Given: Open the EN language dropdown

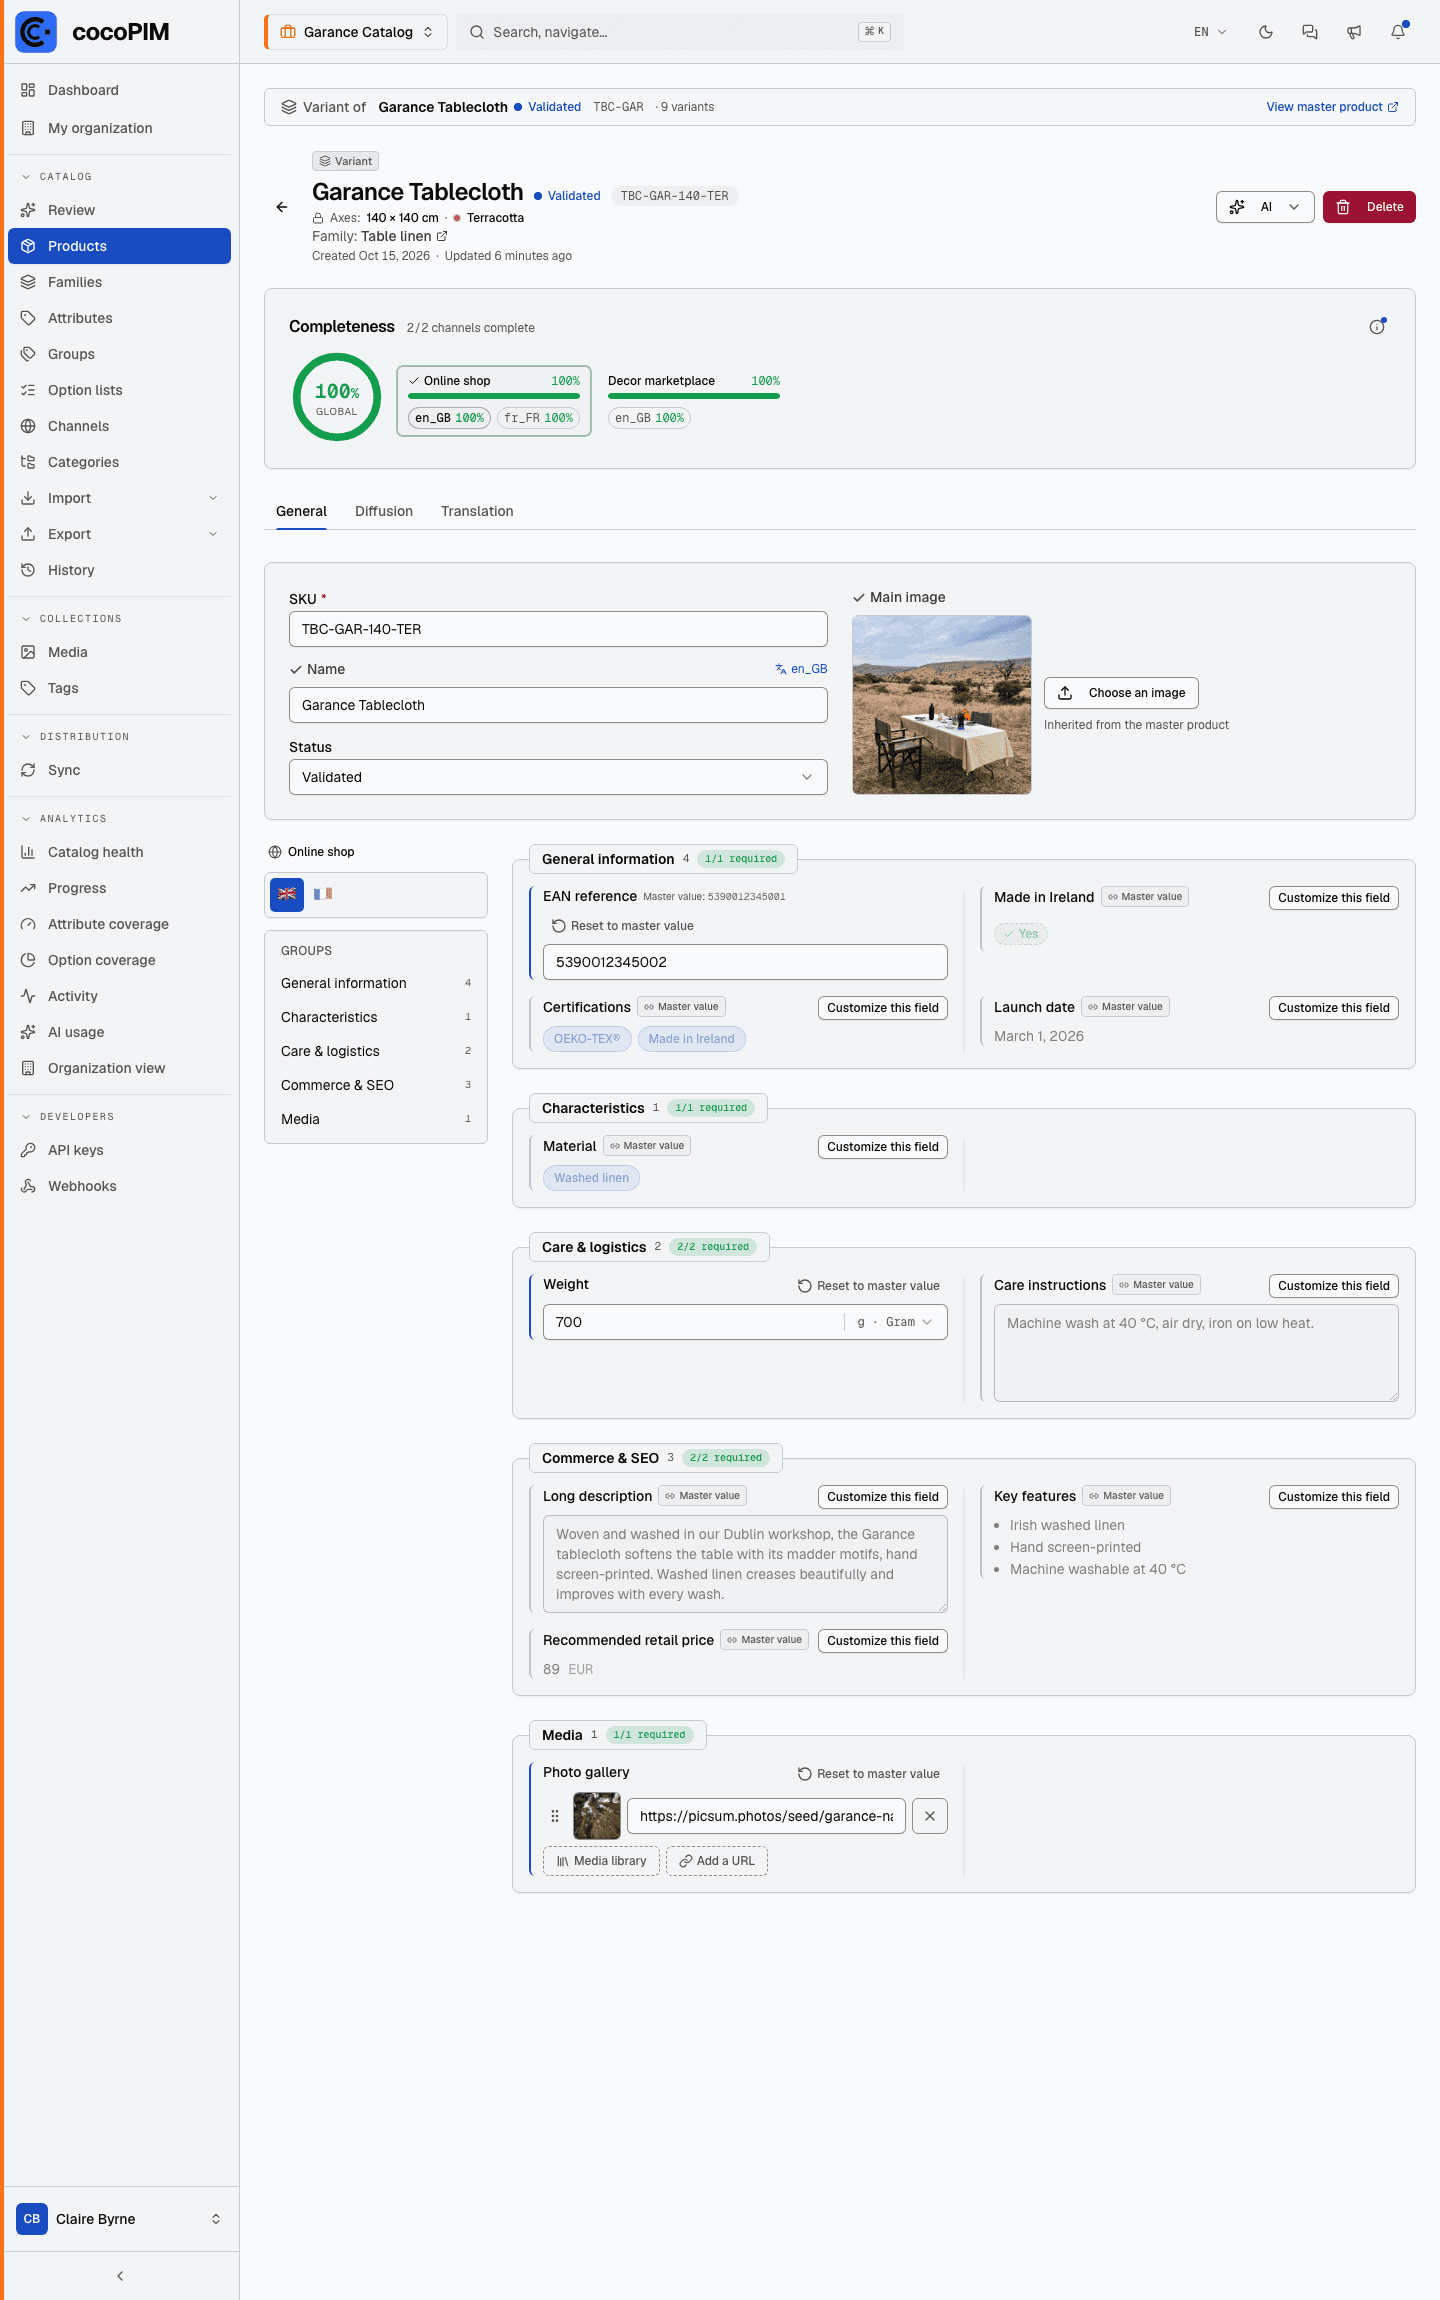Looking at the screenshot, I should point(1210,32).
